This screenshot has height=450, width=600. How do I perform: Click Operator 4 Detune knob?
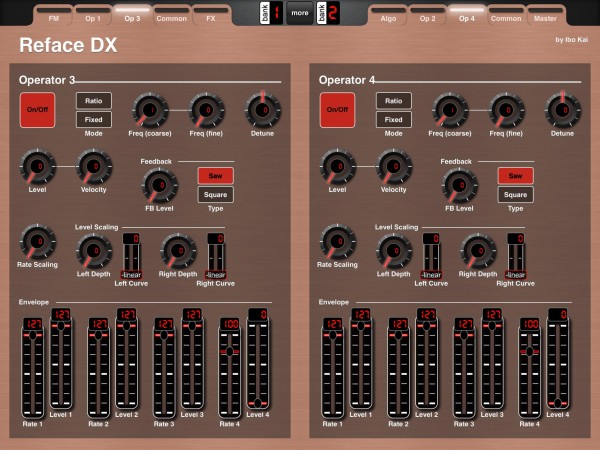click(x=562, y=110)
